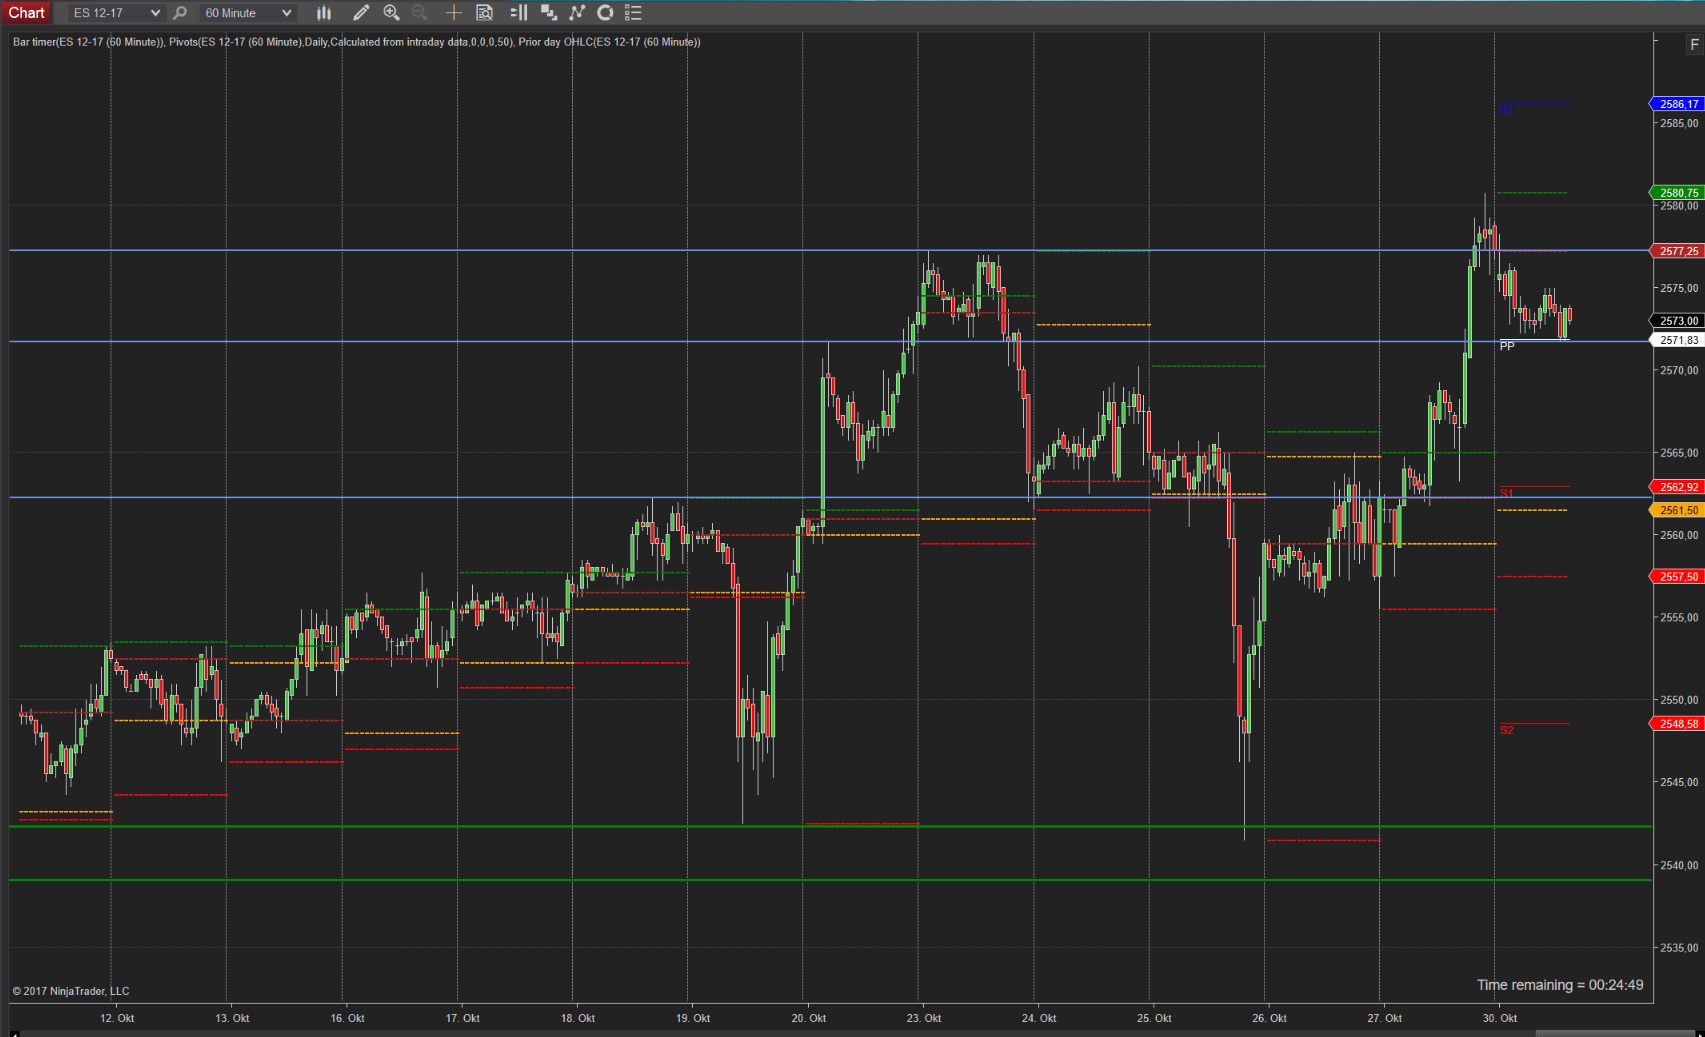Open the ES 12-17 instrument selector dropdown
This screenshot has width=1705, height=1037.
pos(115,13)
